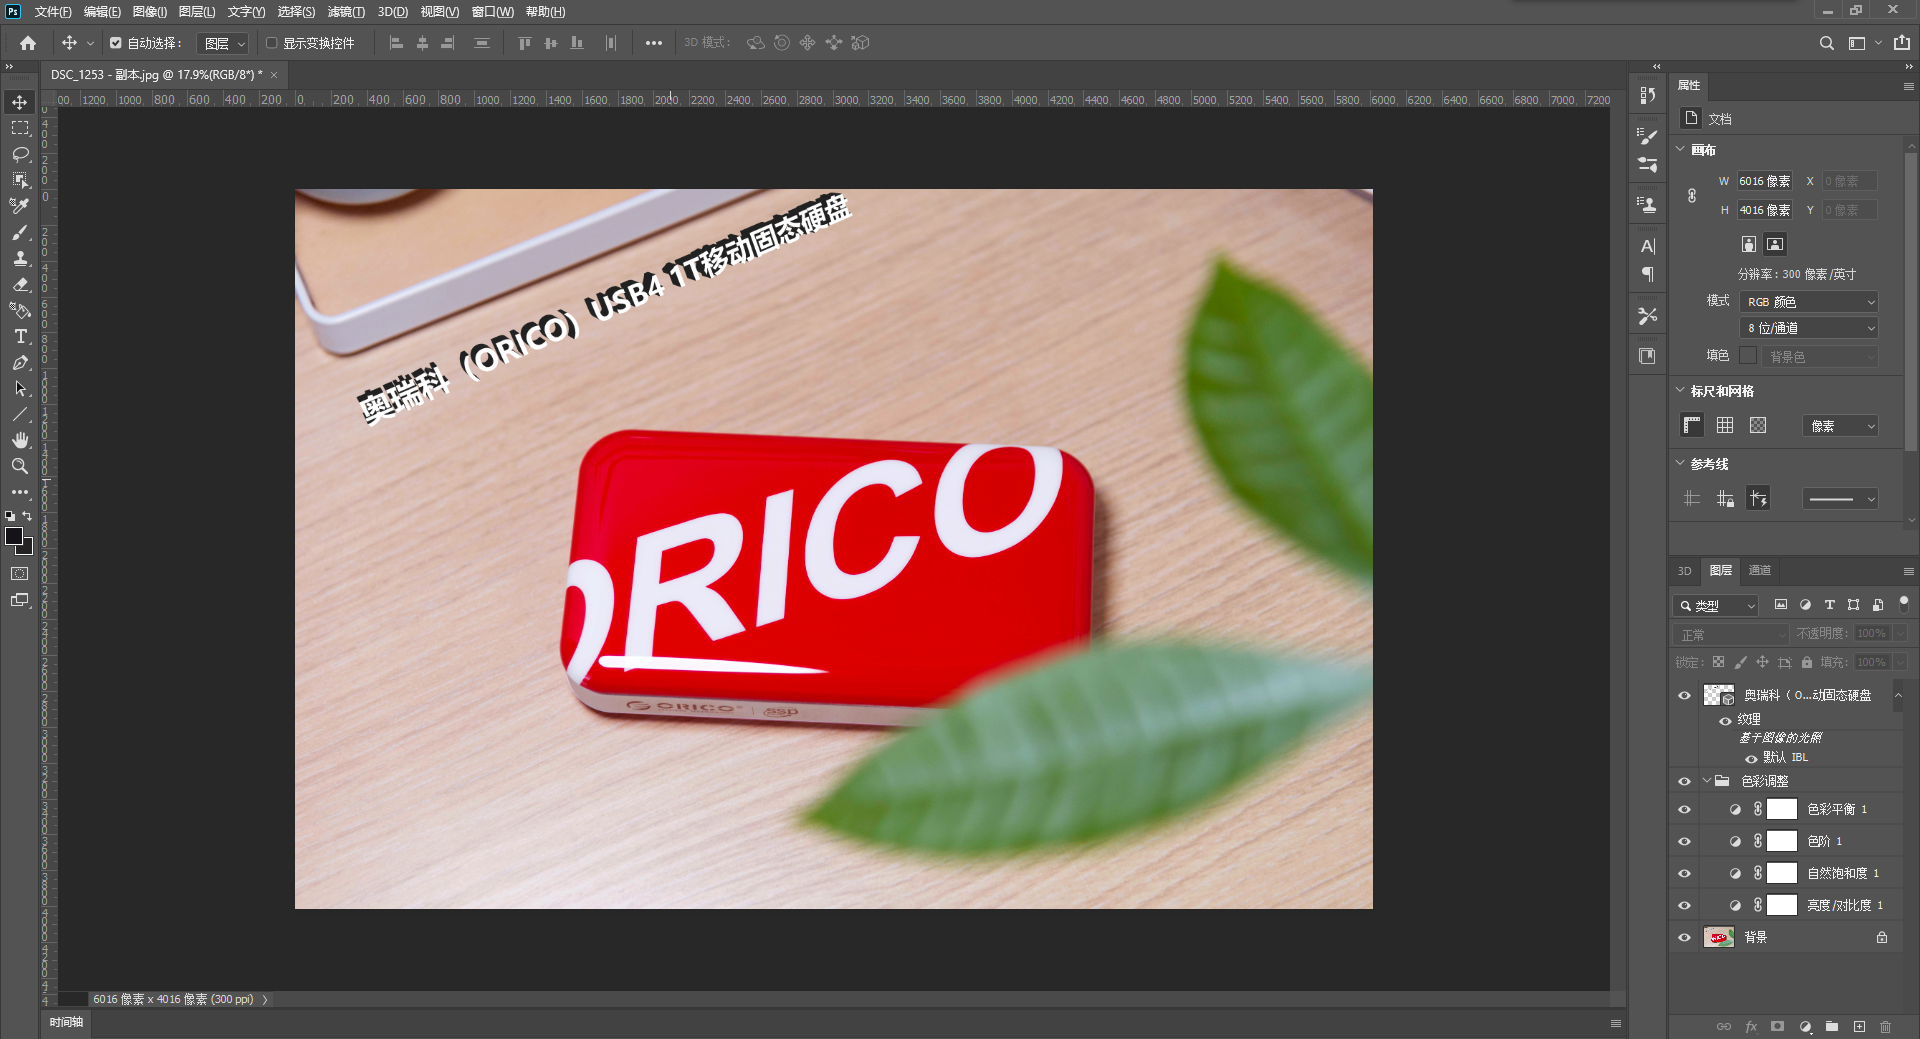The image size is (1920, 1039).
Task: Click the canvas height field 4016 像素
Action: tap(1764, 210)
